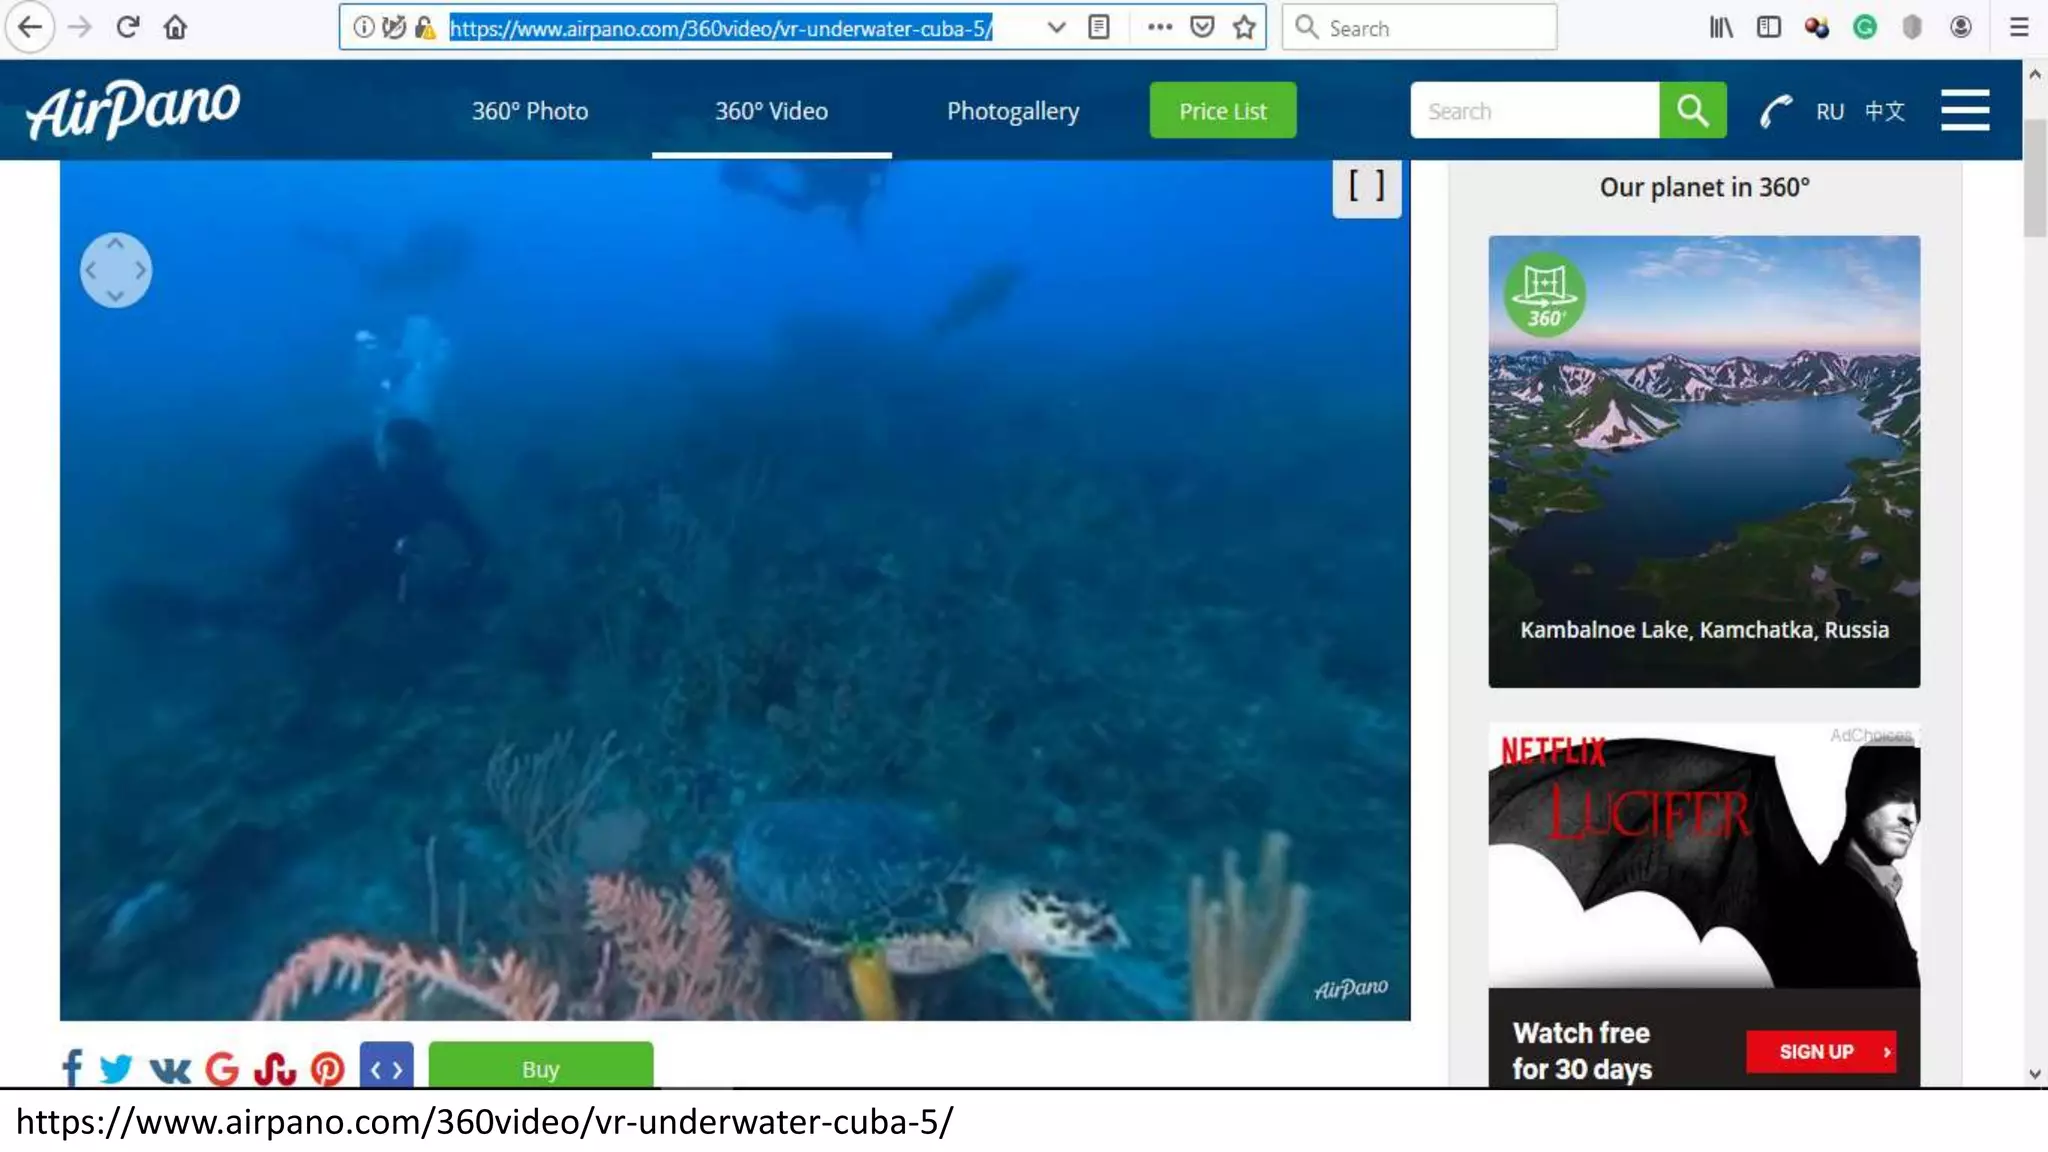Open the Firefox hamburger menu
Image resolution: width=2048 pixels, height=1152 pixels.
click(x=2019, y=27)
